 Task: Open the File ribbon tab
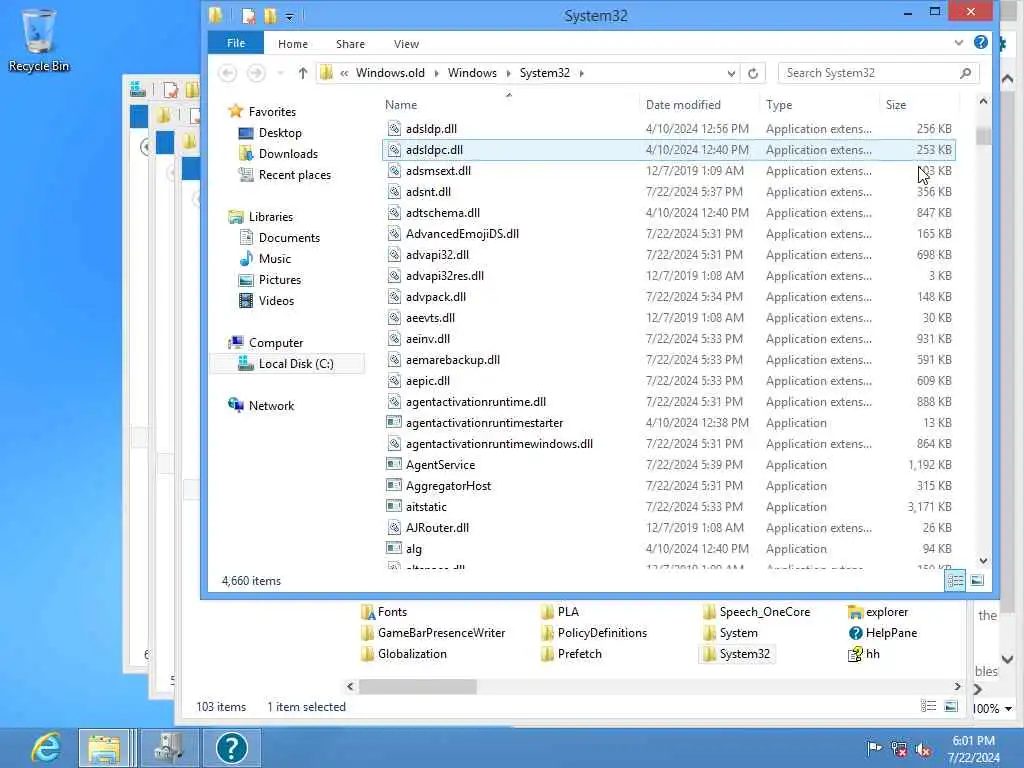pos(236,43)
